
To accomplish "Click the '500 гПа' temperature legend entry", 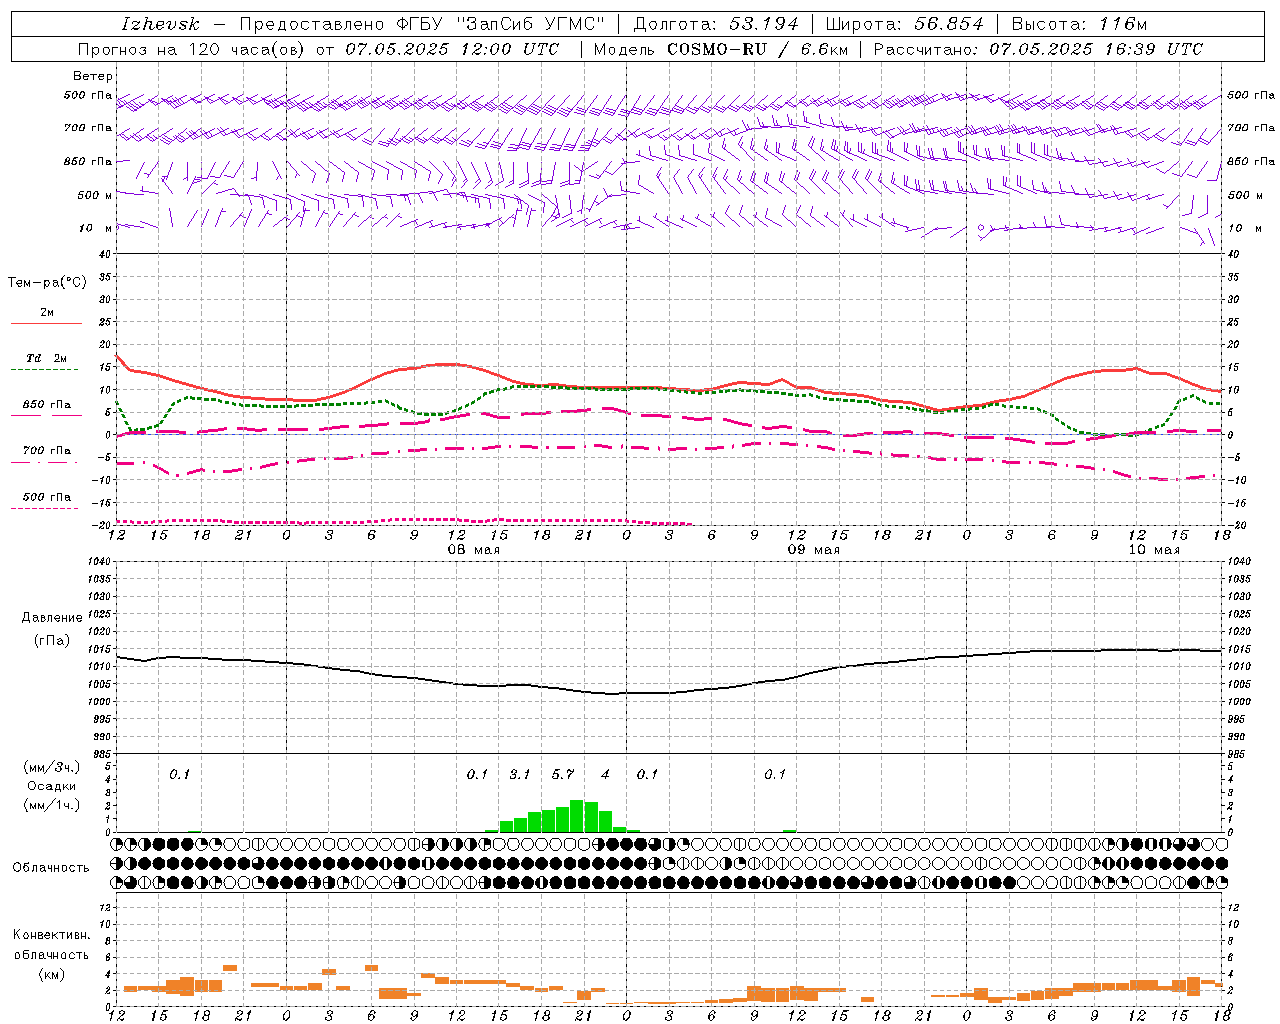I will pyautogui.click(x=47, y=496).
